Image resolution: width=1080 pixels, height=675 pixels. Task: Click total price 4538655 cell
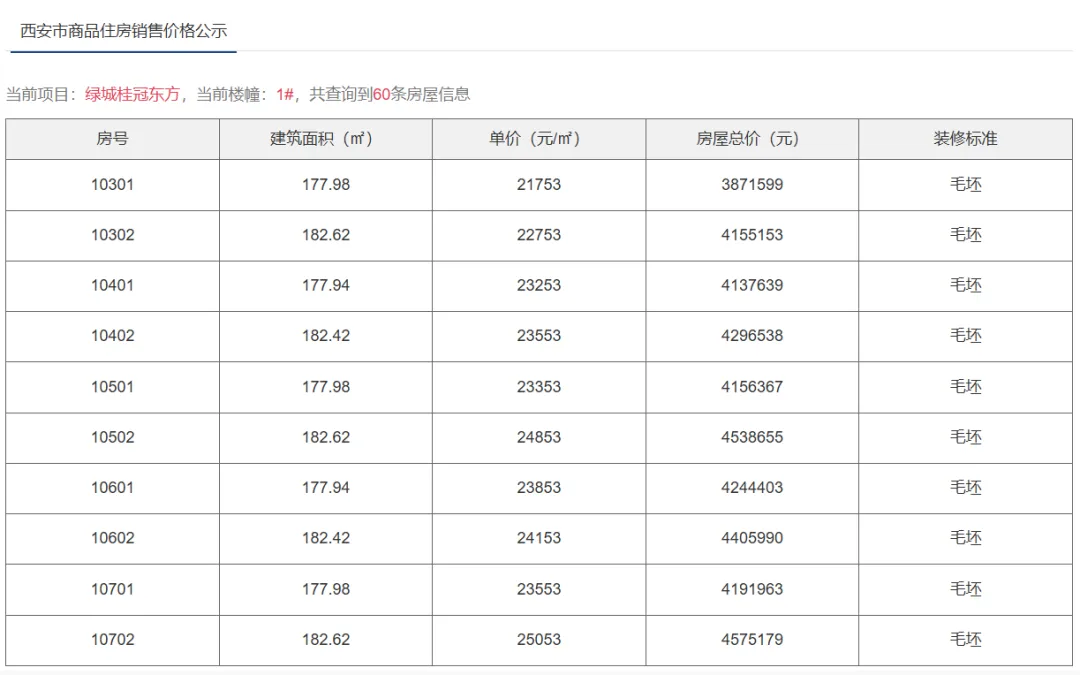coord(752,437)
